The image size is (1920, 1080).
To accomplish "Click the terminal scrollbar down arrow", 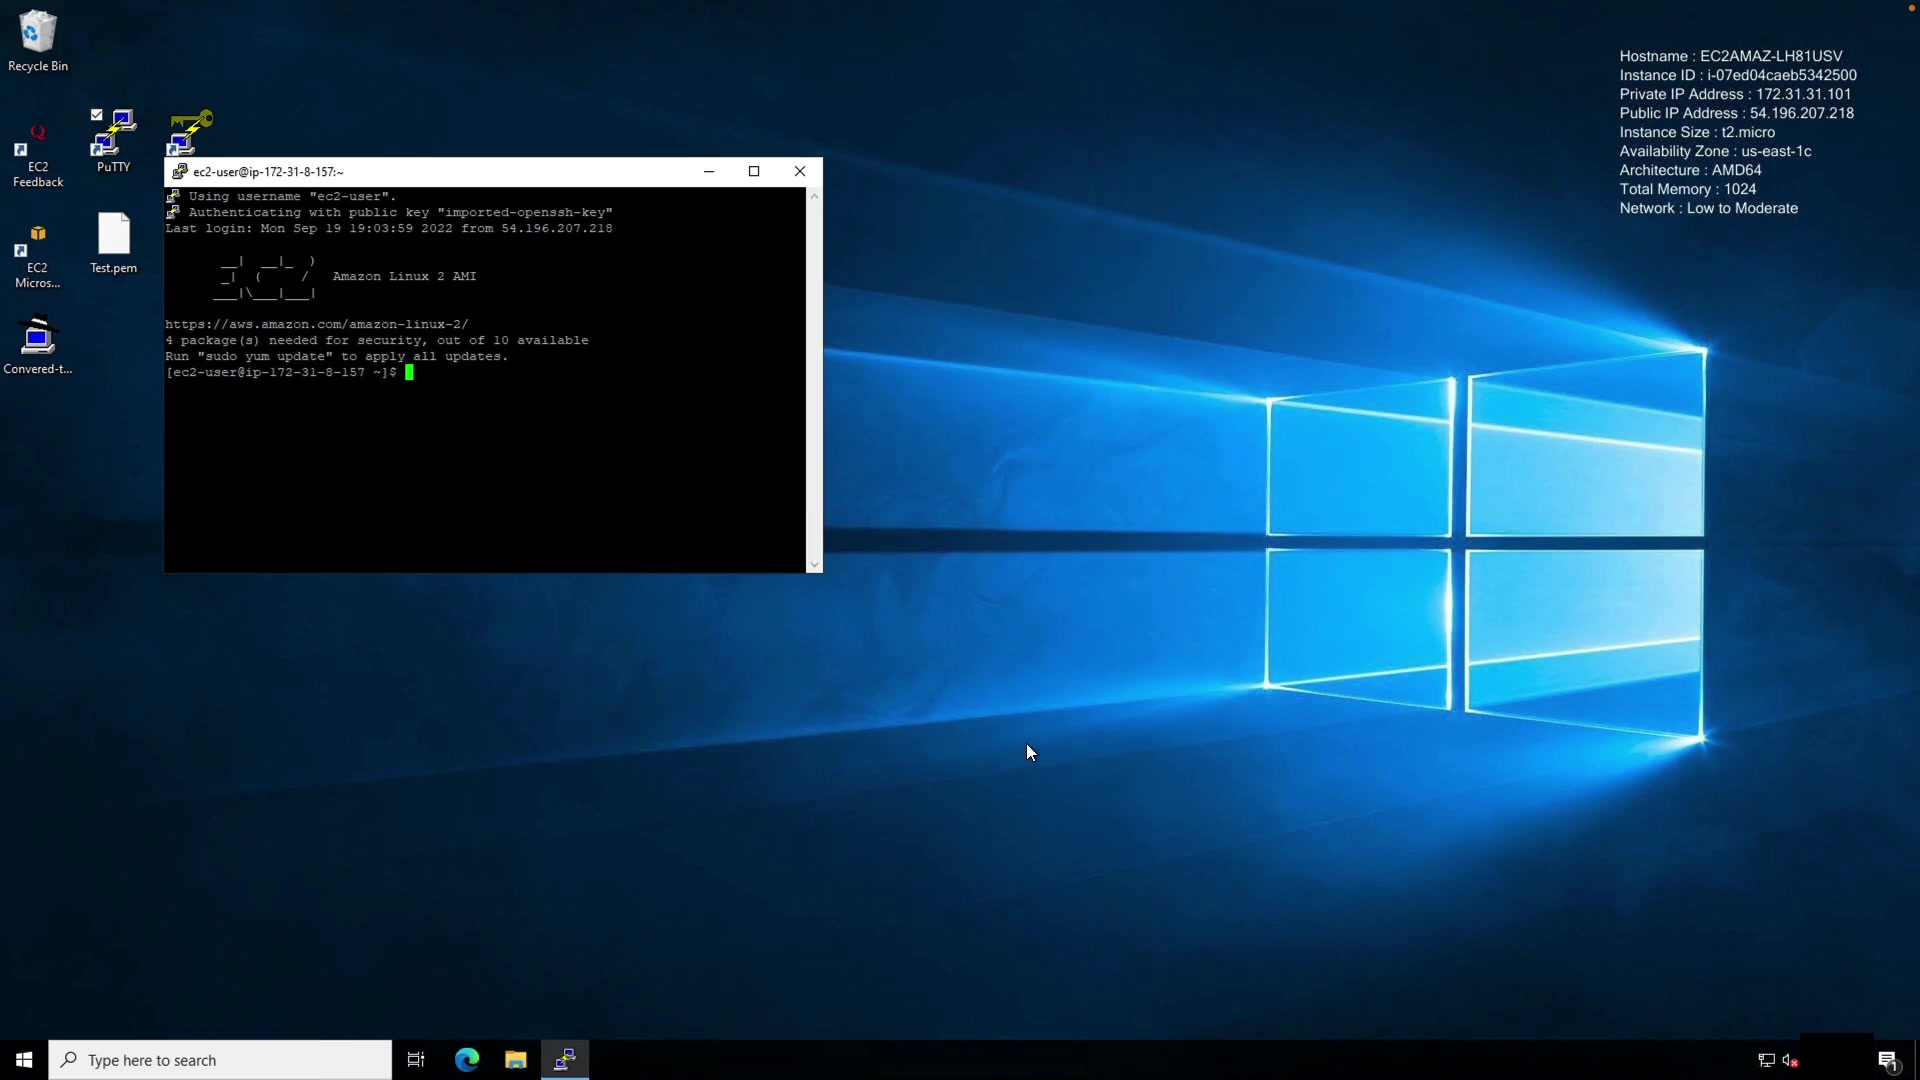I will coord(814,565).
